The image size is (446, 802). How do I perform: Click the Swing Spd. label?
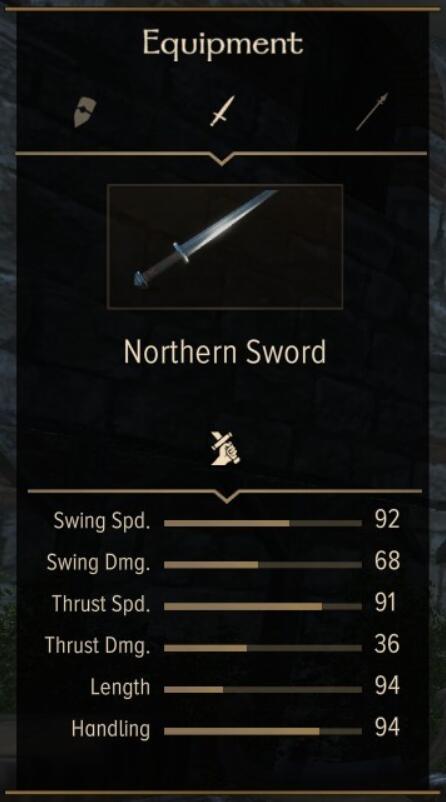tap(102, 522)
